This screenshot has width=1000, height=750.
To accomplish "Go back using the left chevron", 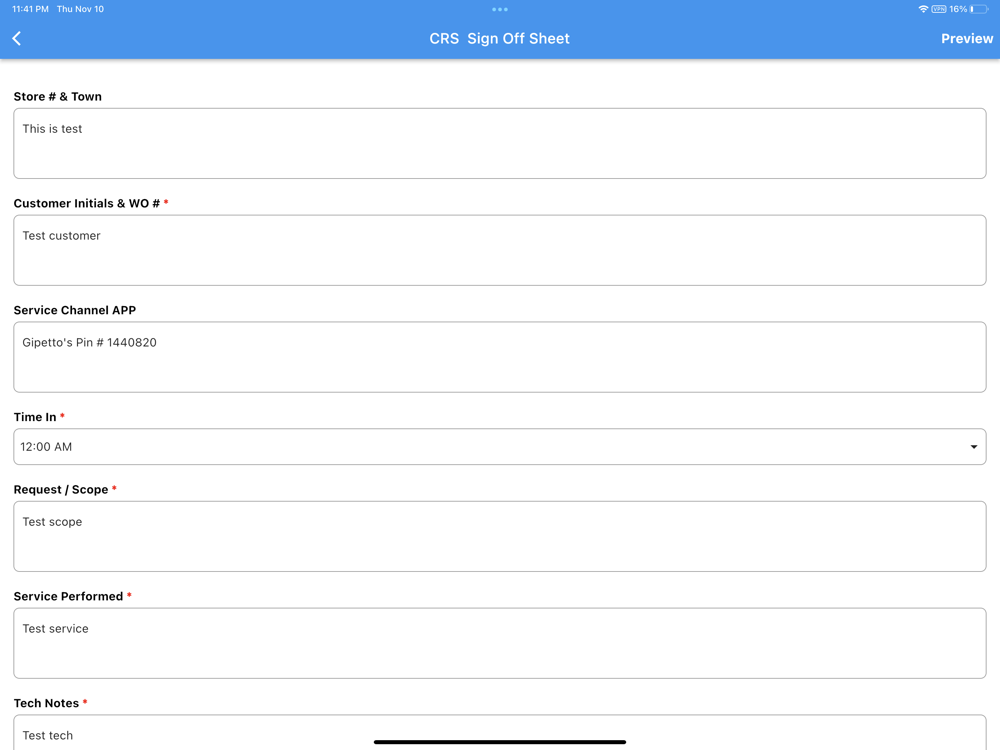I will [17, 38].
